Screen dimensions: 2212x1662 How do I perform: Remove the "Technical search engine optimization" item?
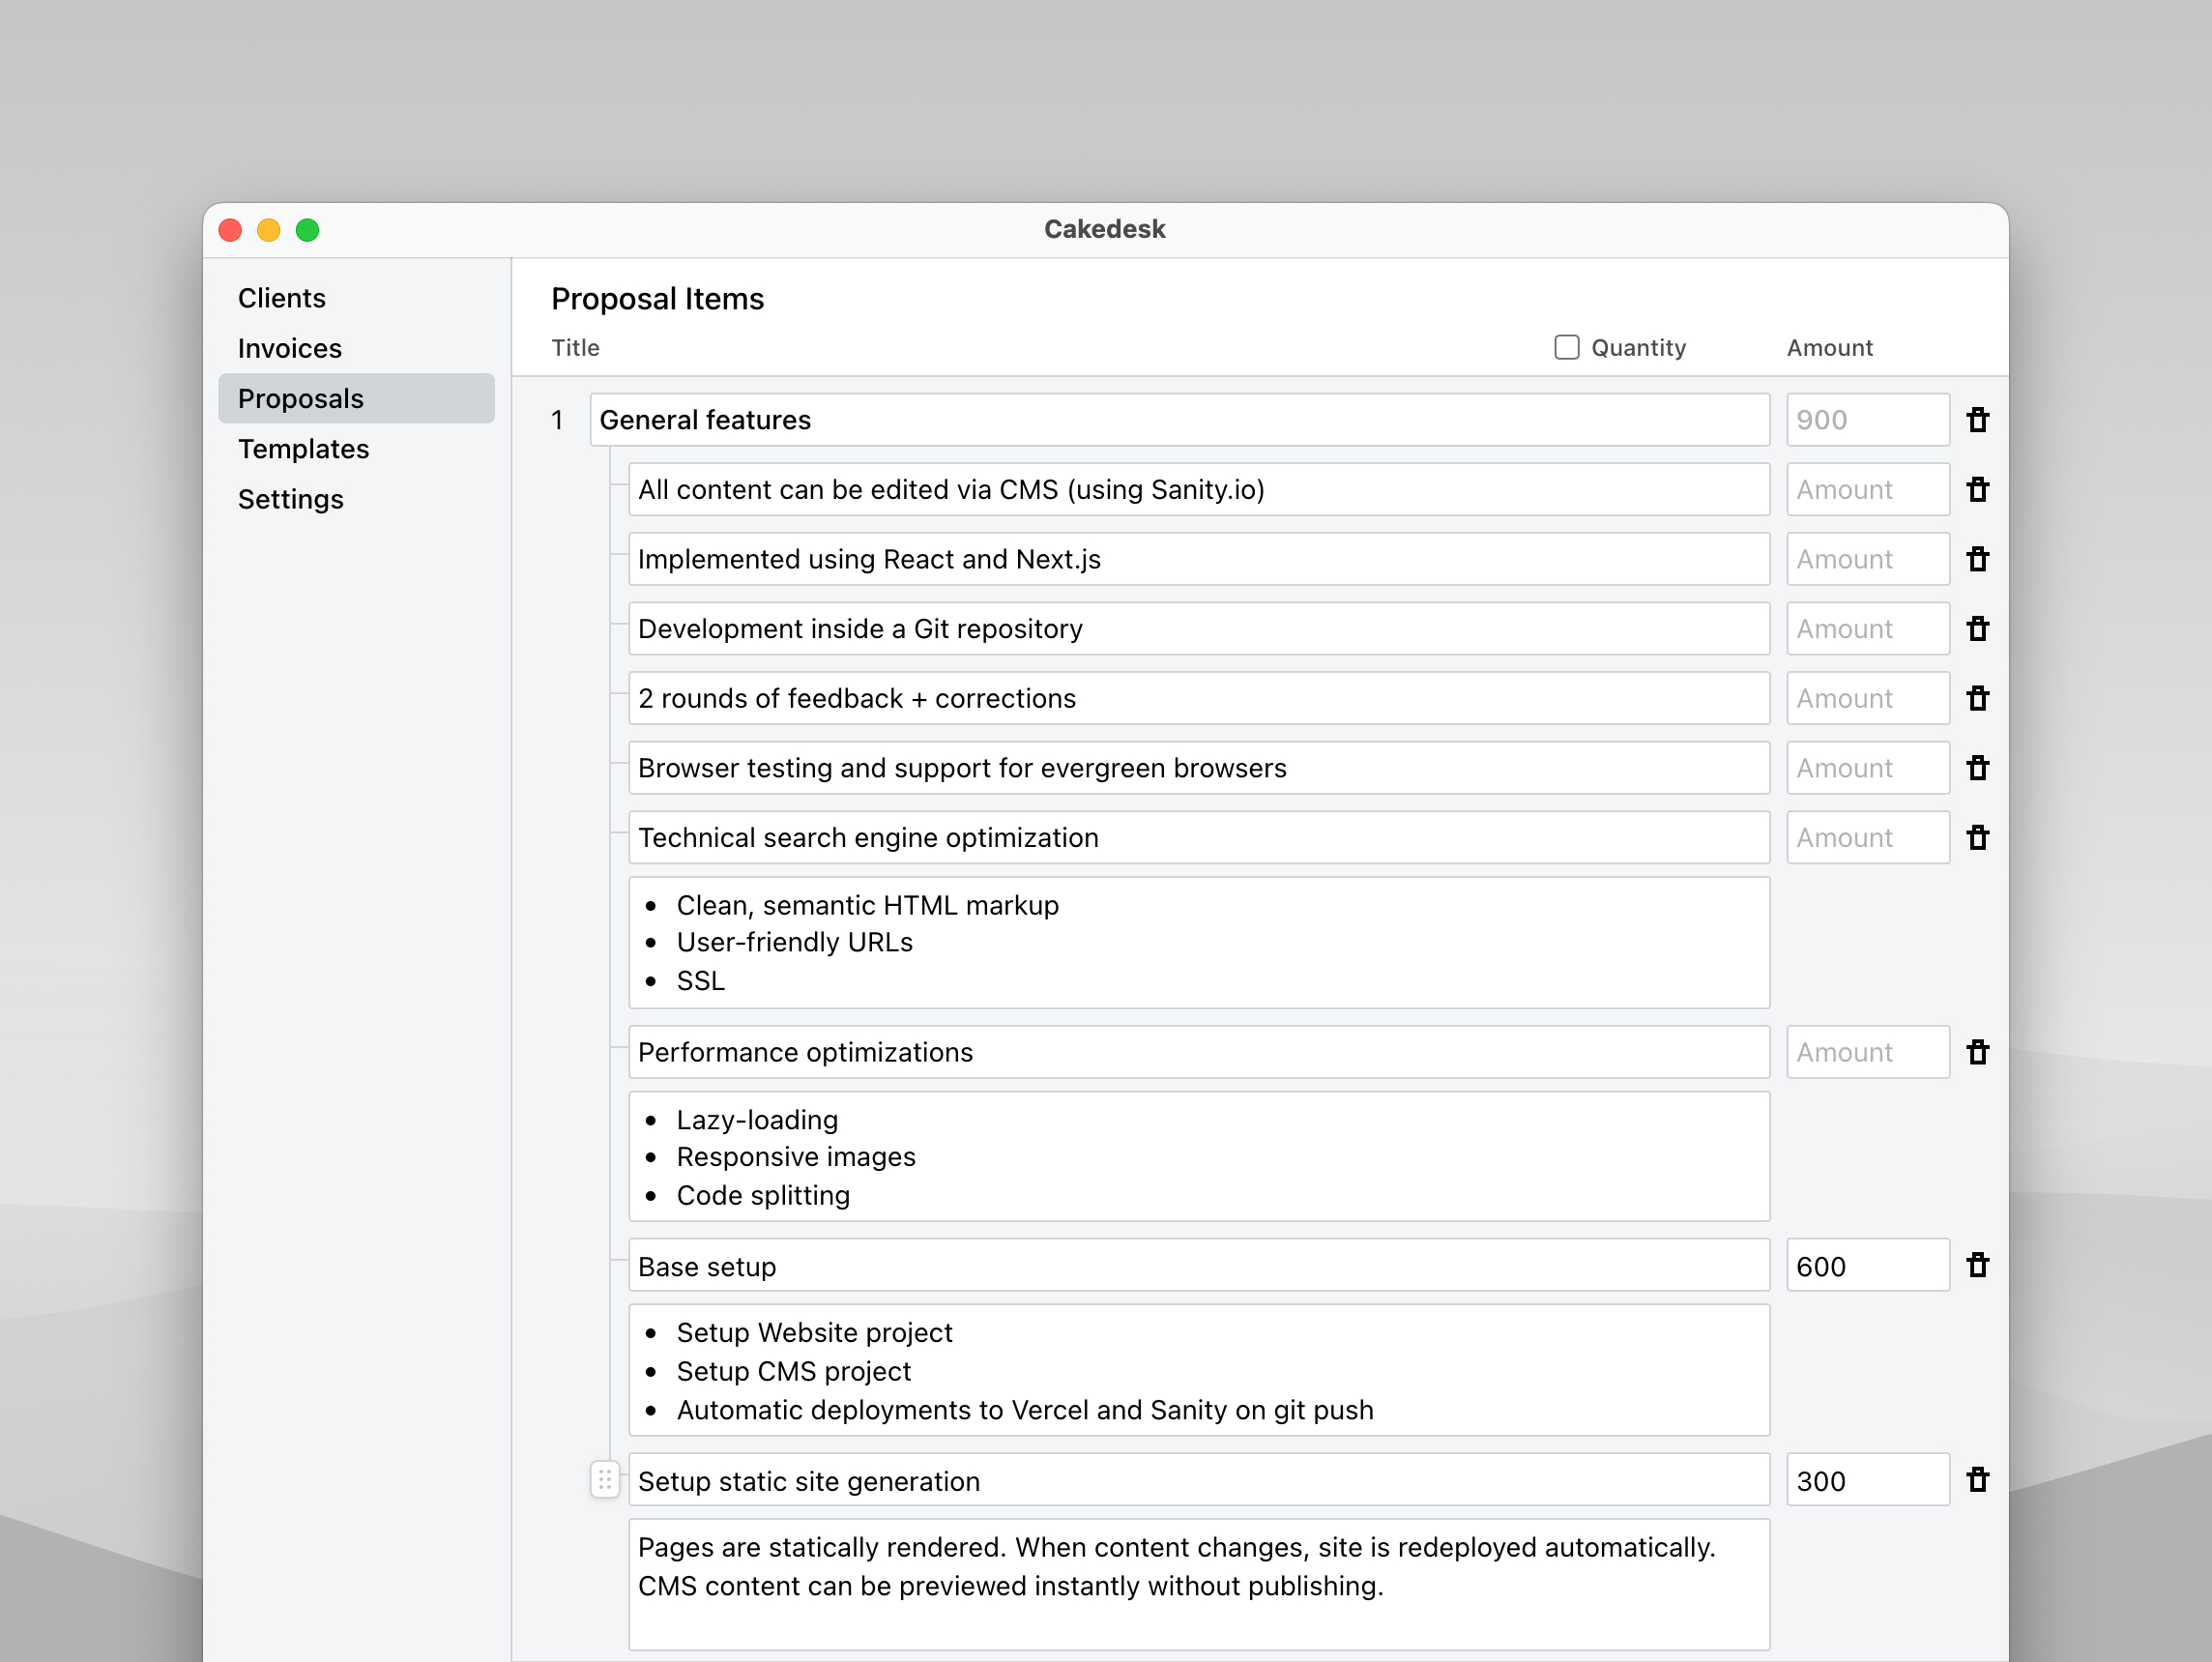point(1977,837)
